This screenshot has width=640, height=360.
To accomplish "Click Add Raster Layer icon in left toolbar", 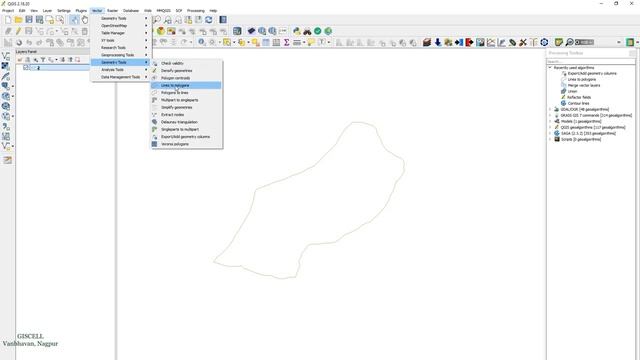I will (6, 66).
